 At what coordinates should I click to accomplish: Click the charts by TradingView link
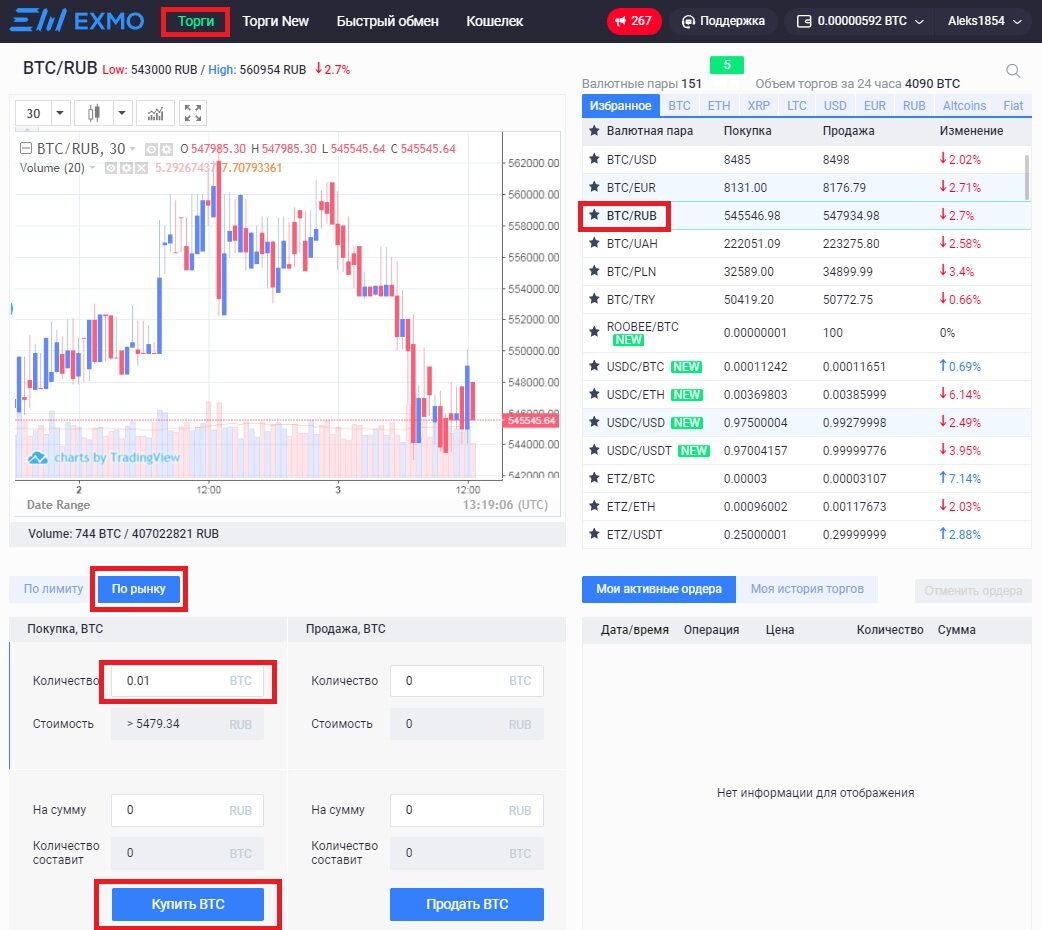[104, 457]
